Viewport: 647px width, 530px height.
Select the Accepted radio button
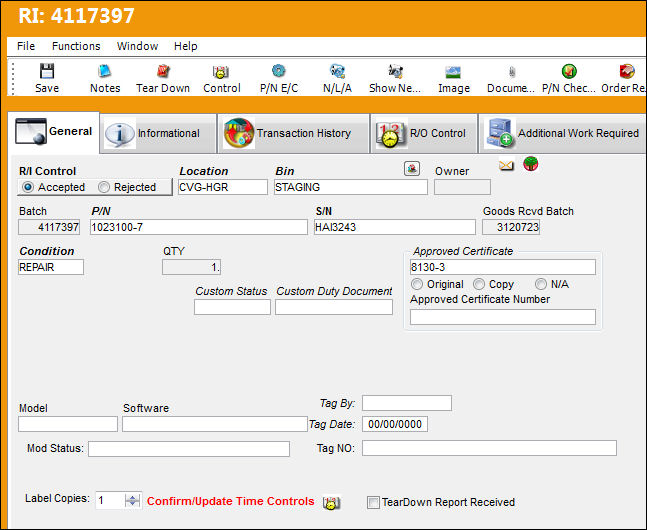[x=28, y=187]
